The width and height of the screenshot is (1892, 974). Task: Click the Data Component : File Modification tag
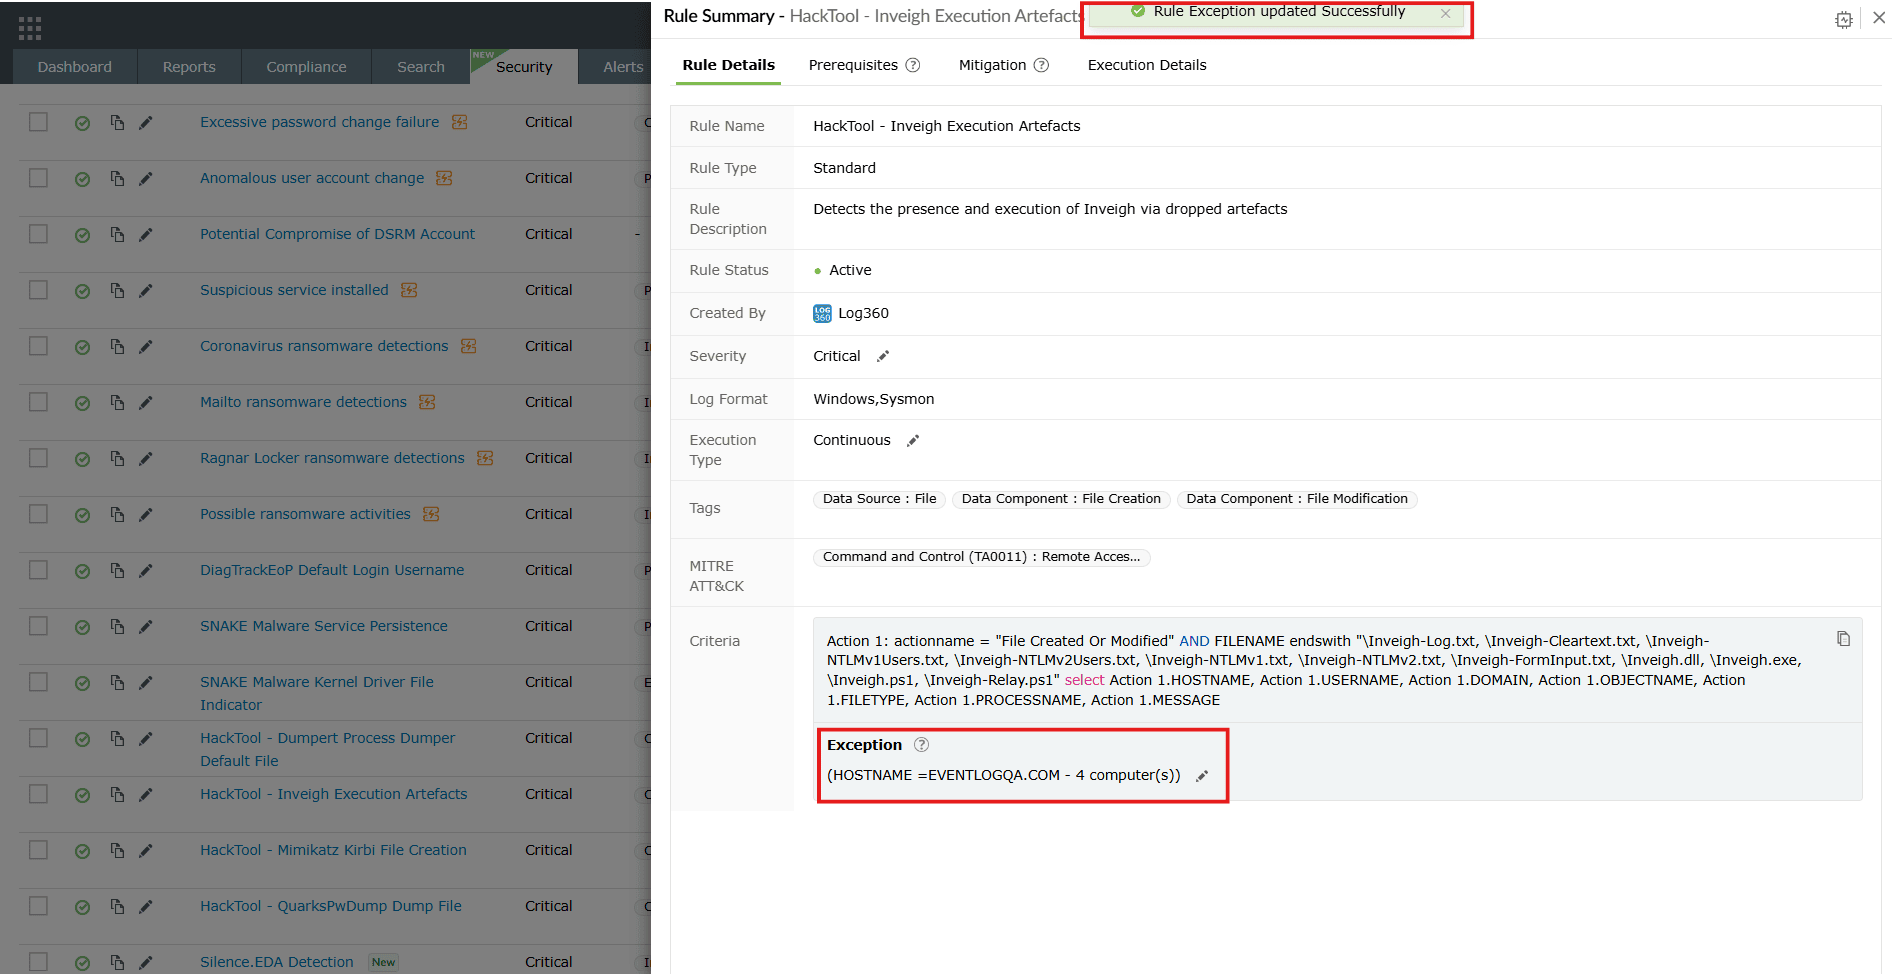point(1297,499)
